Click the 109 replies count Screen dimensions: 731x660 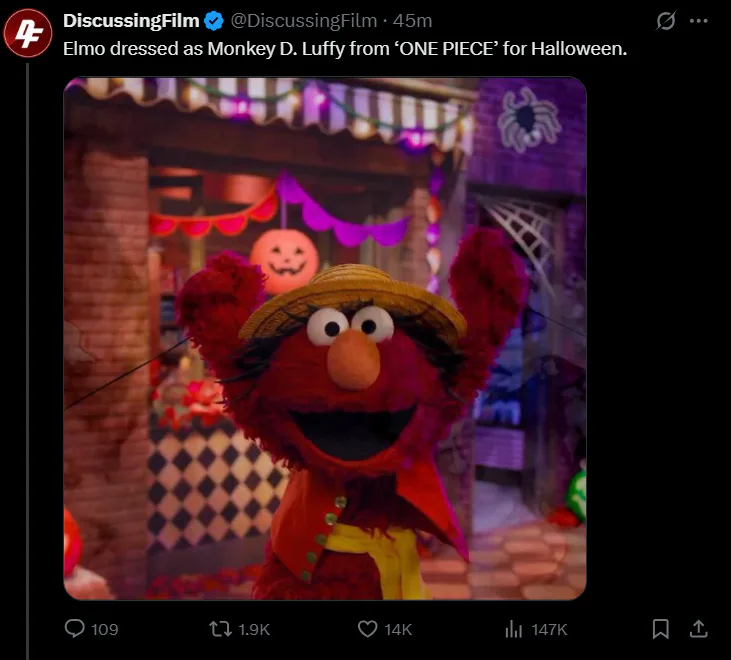[104, 630]
